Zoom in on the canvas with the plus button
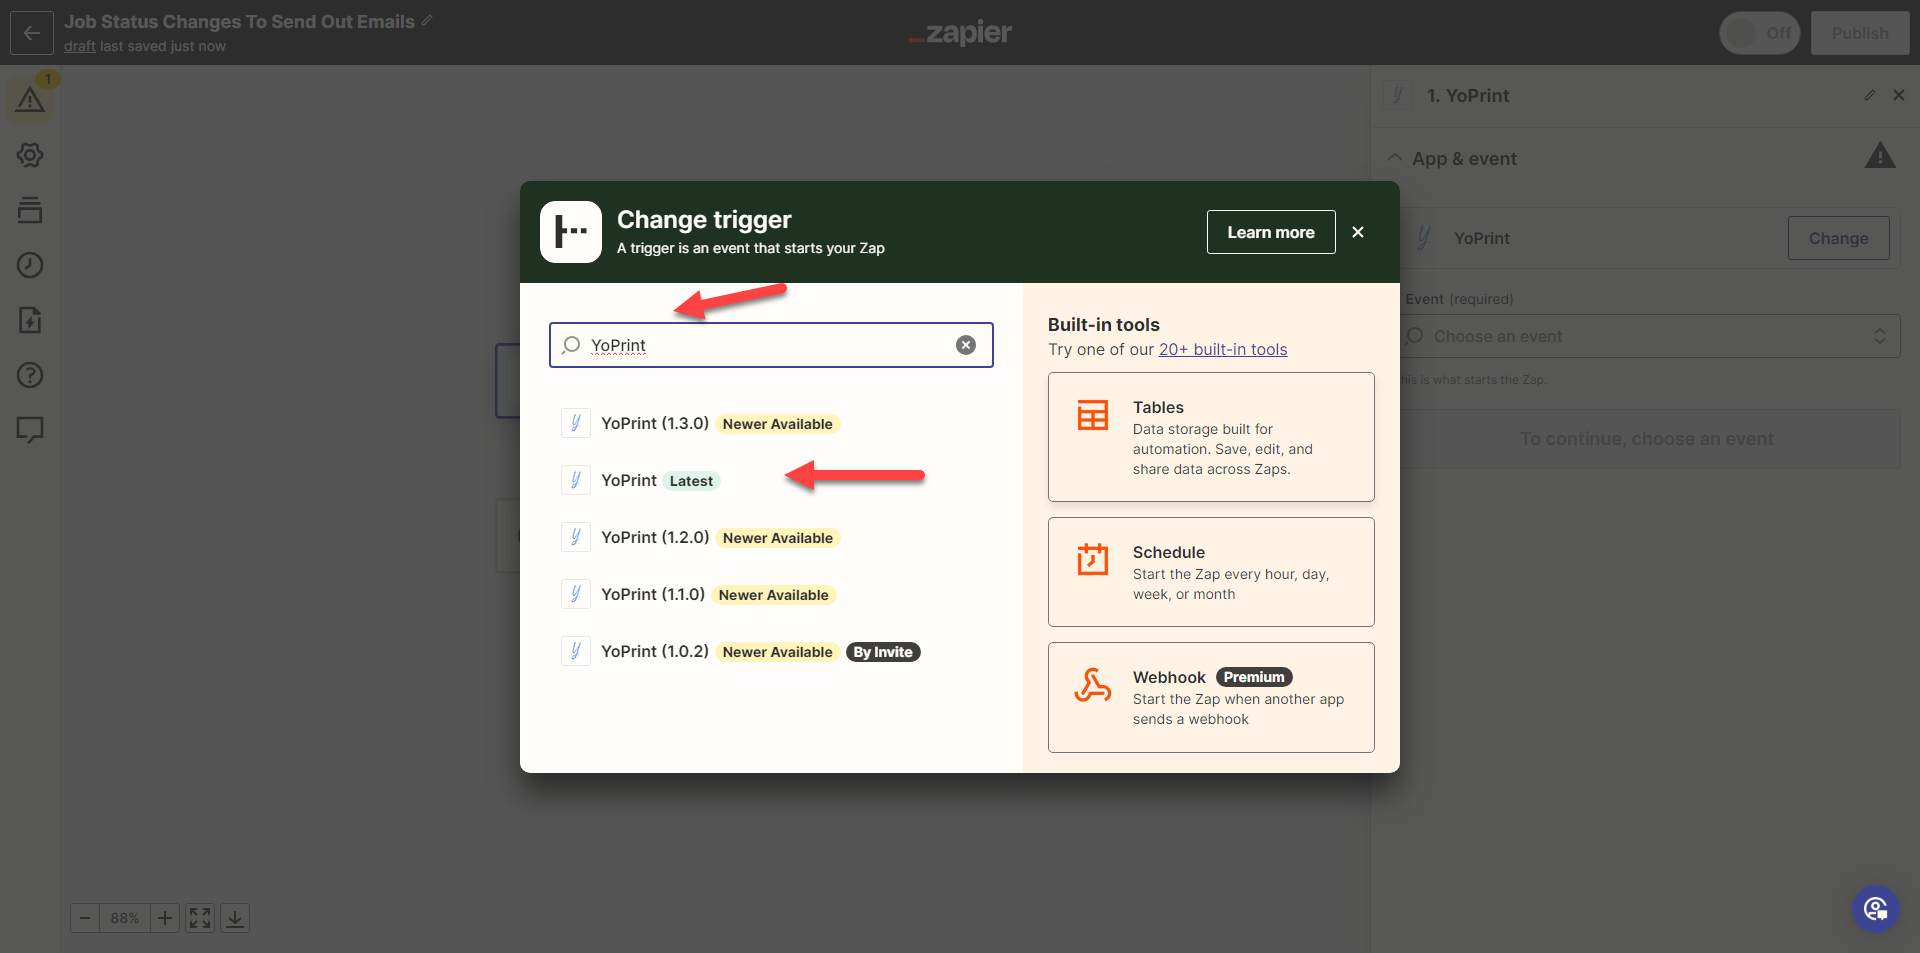 tap(165, 918)
